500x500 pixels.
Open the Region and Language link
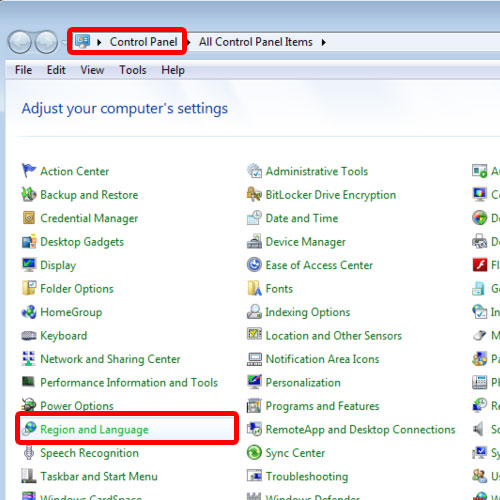point(94,430)
